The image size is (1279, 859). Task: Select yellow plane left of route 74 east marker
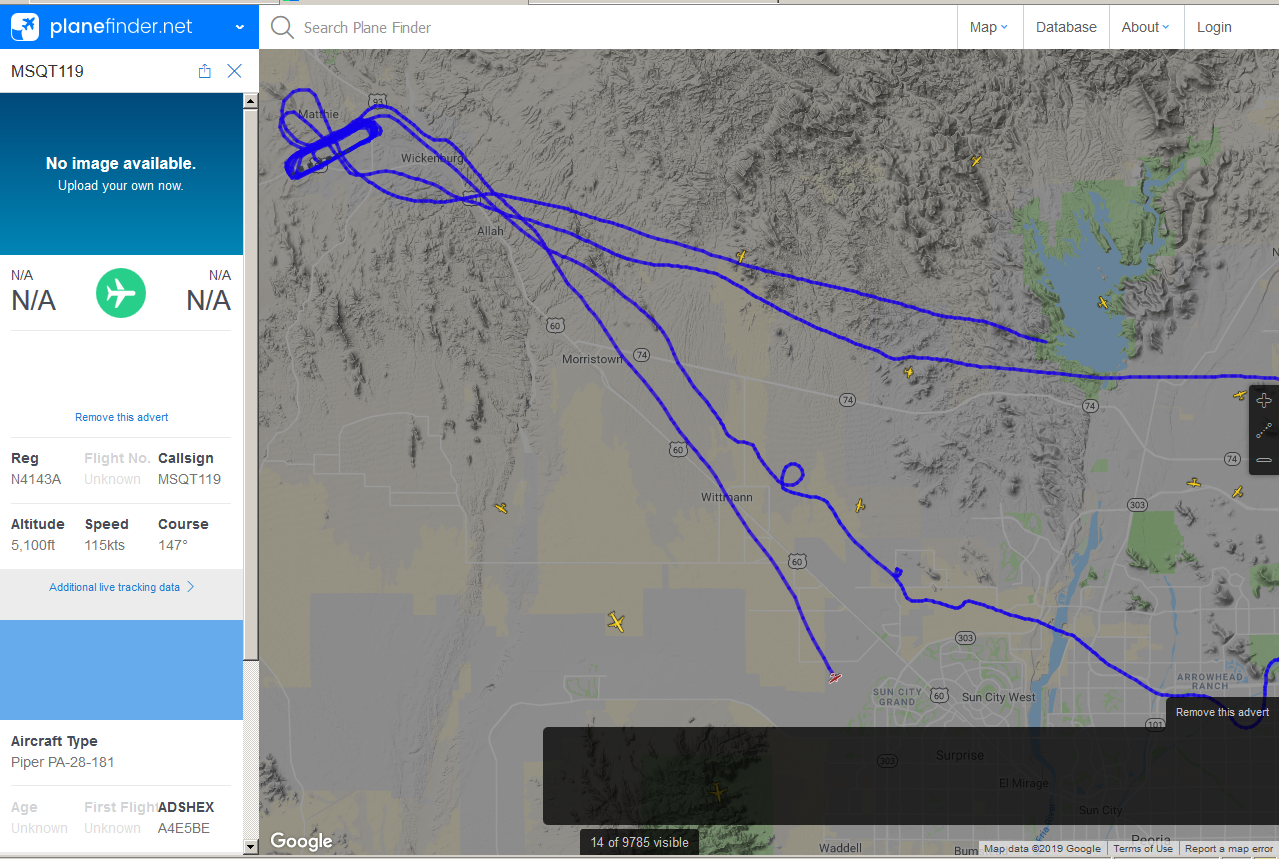(x=1194, y=482)
